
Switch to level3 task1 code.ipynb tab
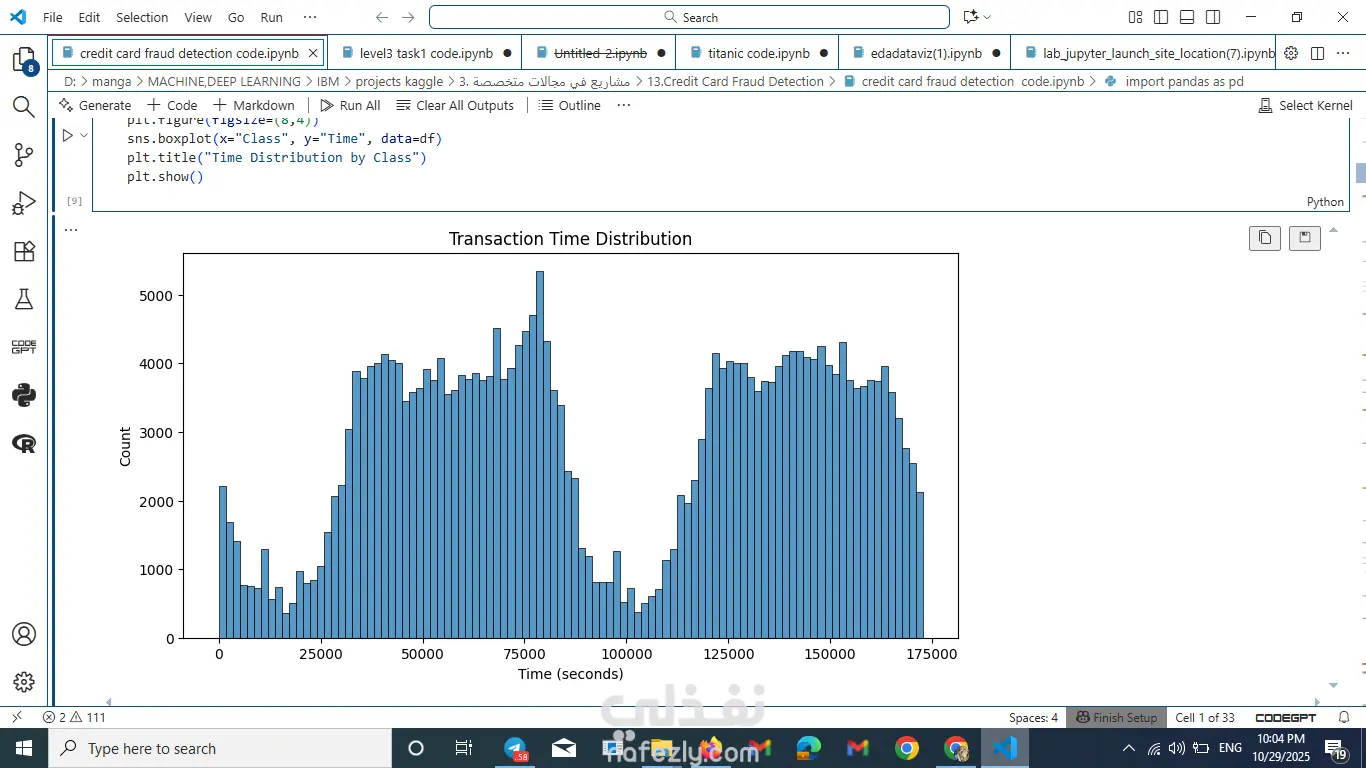pyautogui.click(x=426, y=53)
